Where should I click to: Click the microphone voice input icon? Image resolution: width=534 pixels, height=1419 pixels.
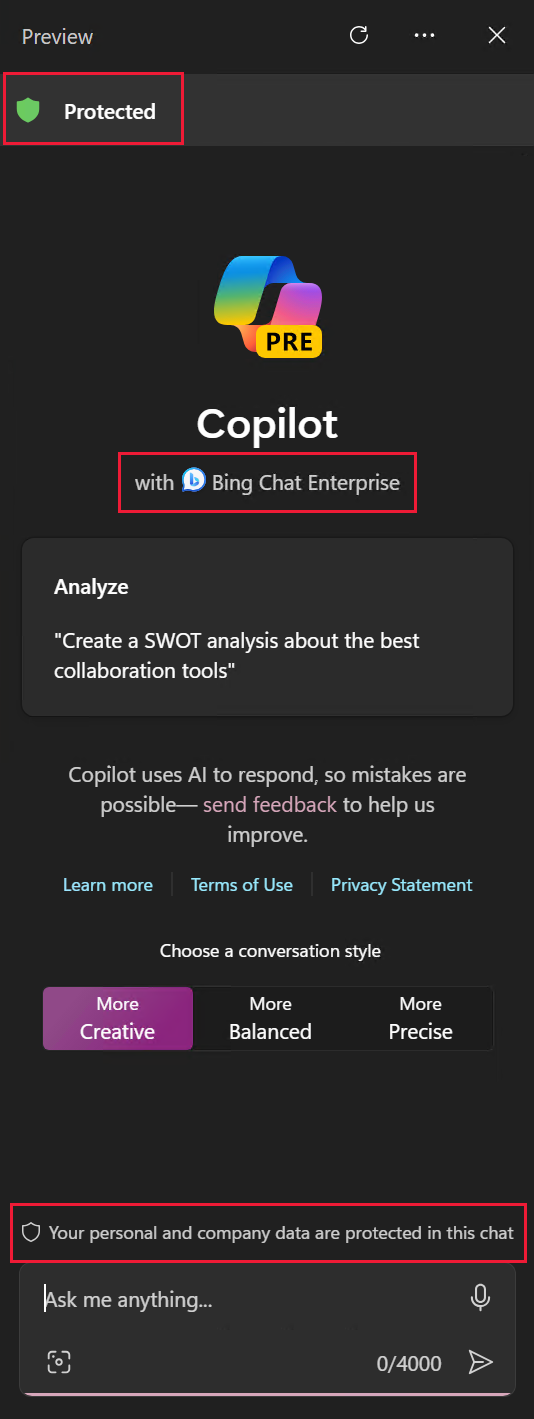click(480, 1298)
